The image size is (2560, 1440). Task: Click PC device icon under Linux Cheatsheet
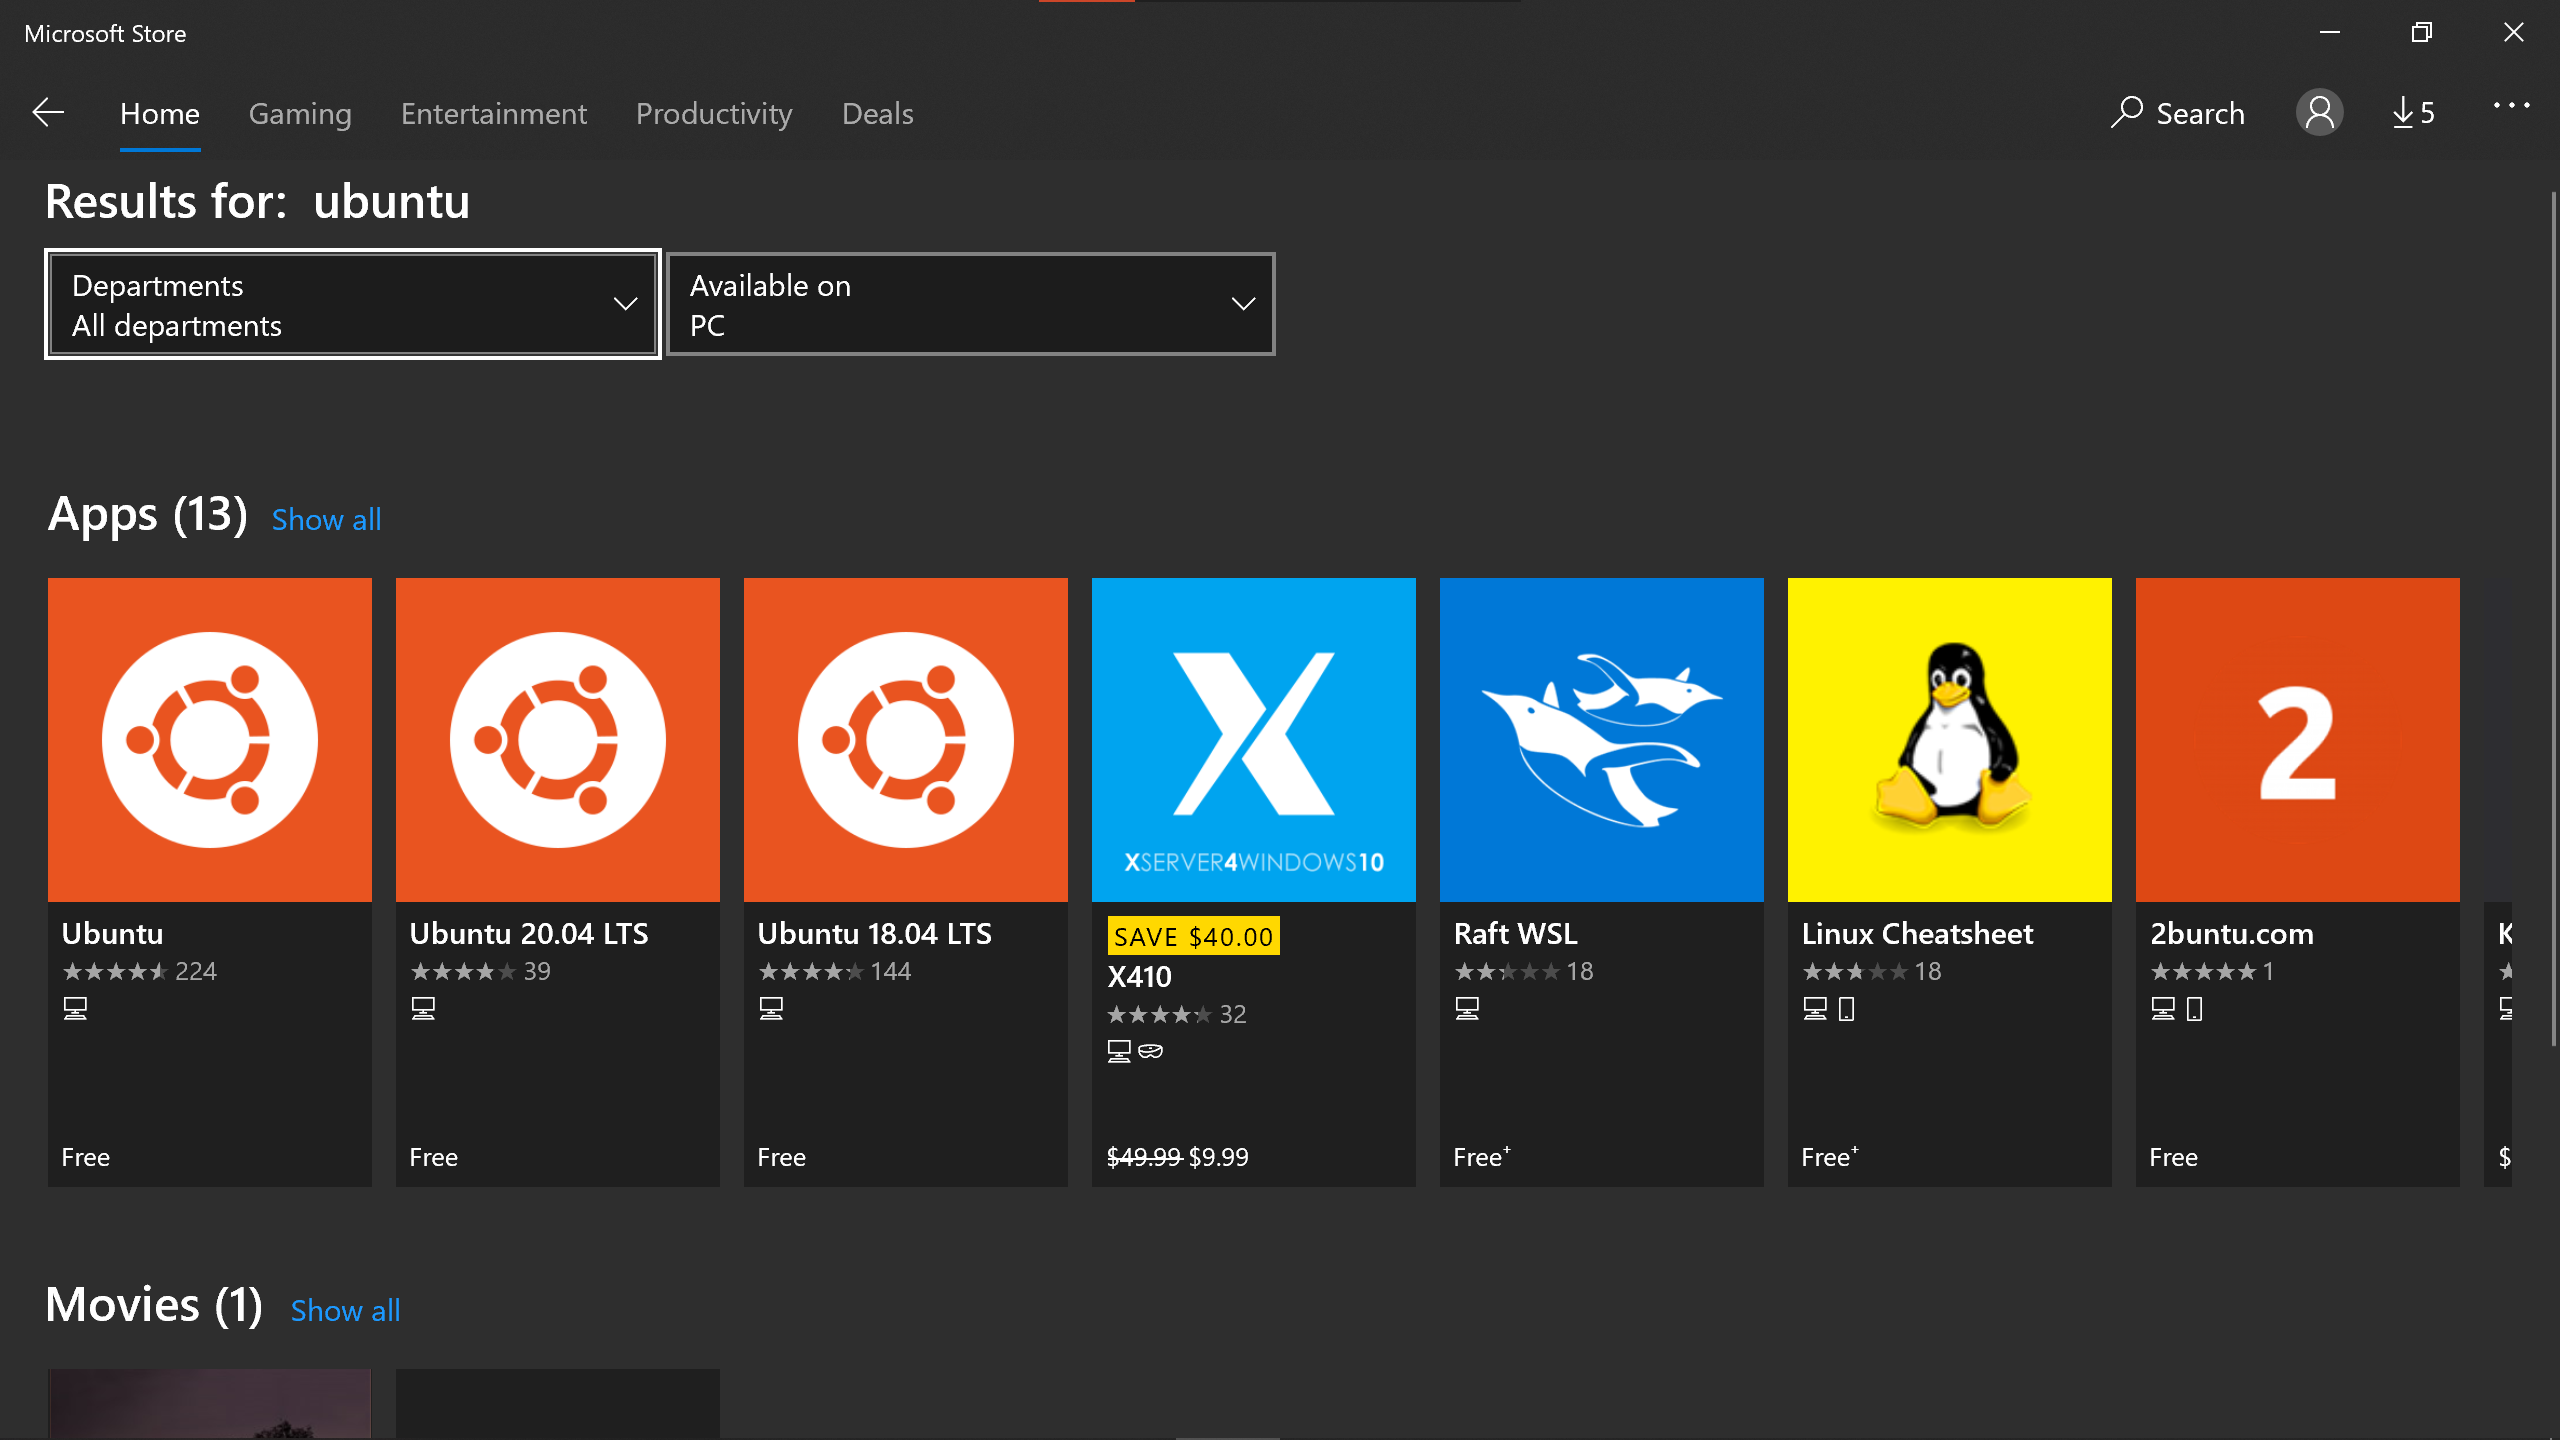1815,1009
